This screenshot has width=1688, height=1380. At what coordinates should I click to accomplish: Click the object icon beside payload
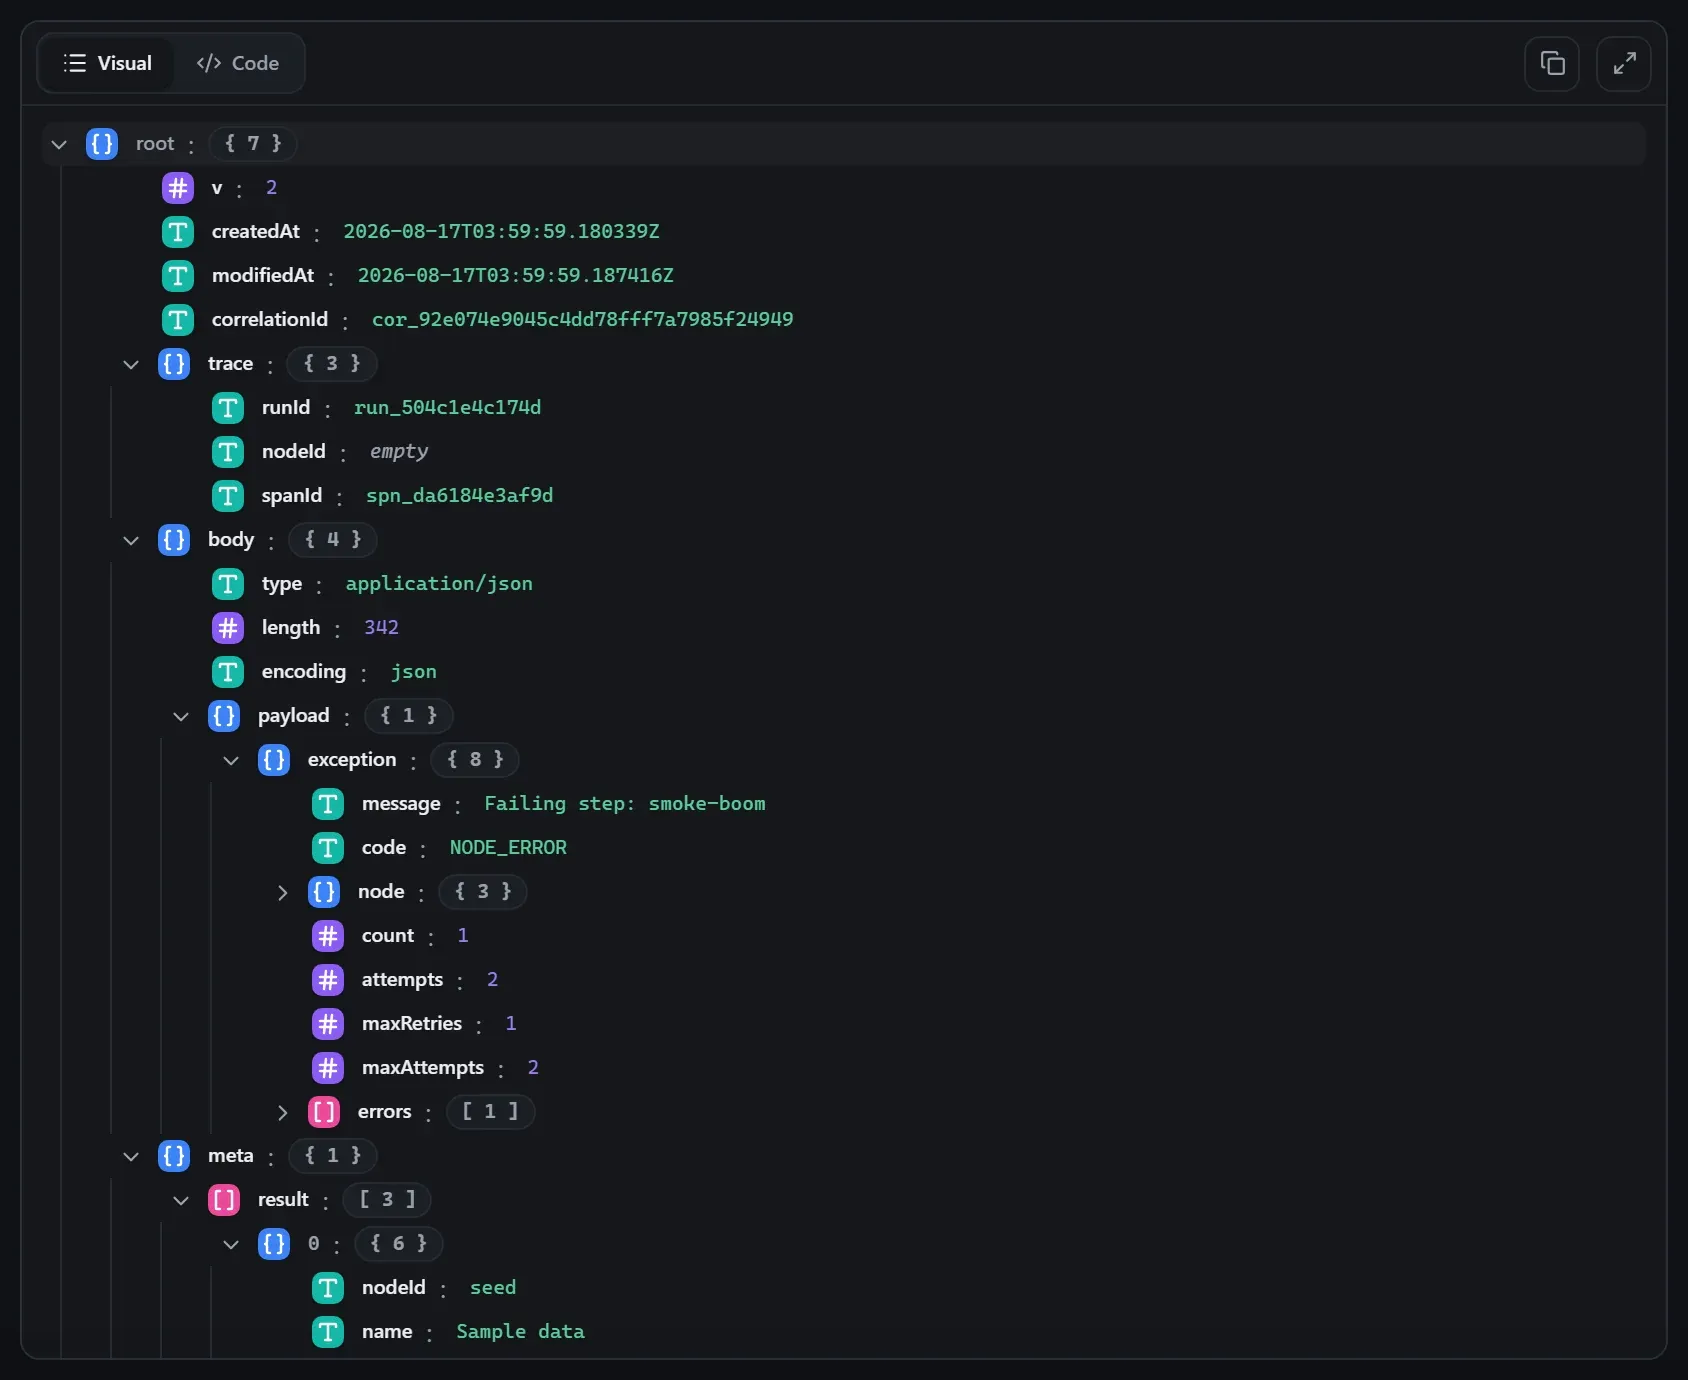224,716
